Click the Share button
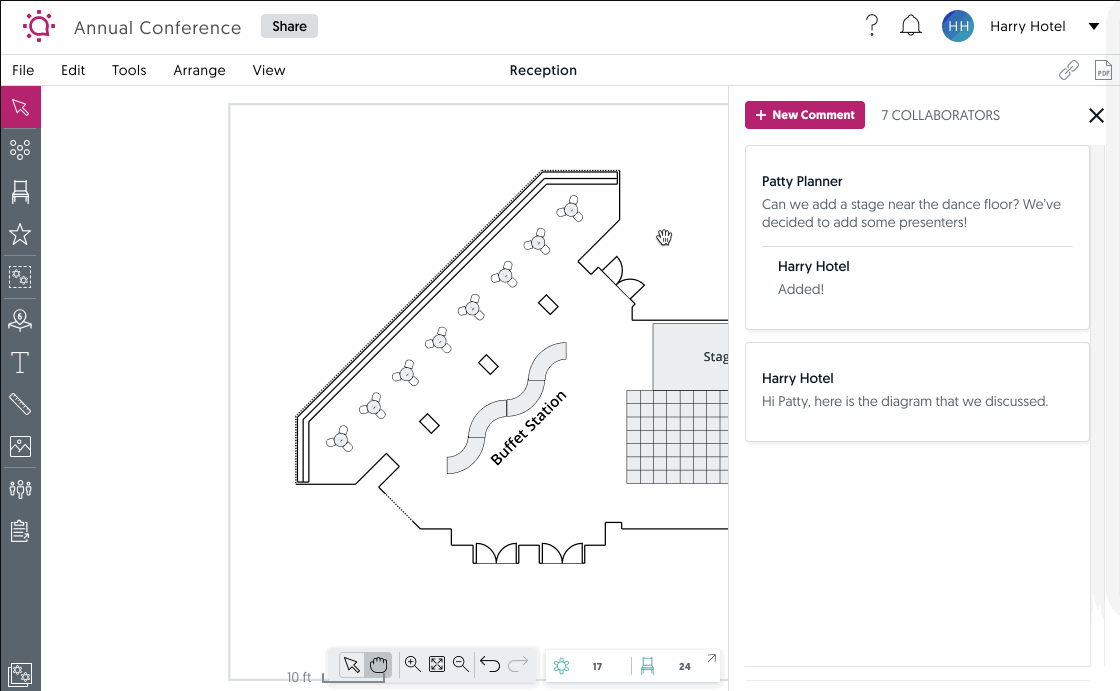 289,26
